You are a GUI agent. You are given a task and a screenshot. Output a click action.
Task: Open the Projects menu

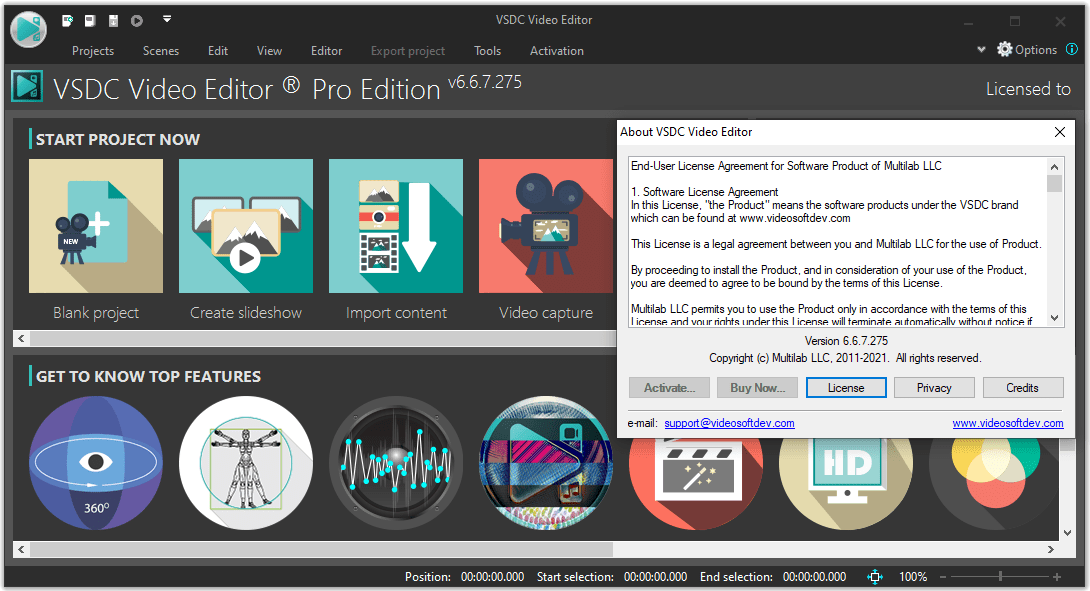click(92, 51)
